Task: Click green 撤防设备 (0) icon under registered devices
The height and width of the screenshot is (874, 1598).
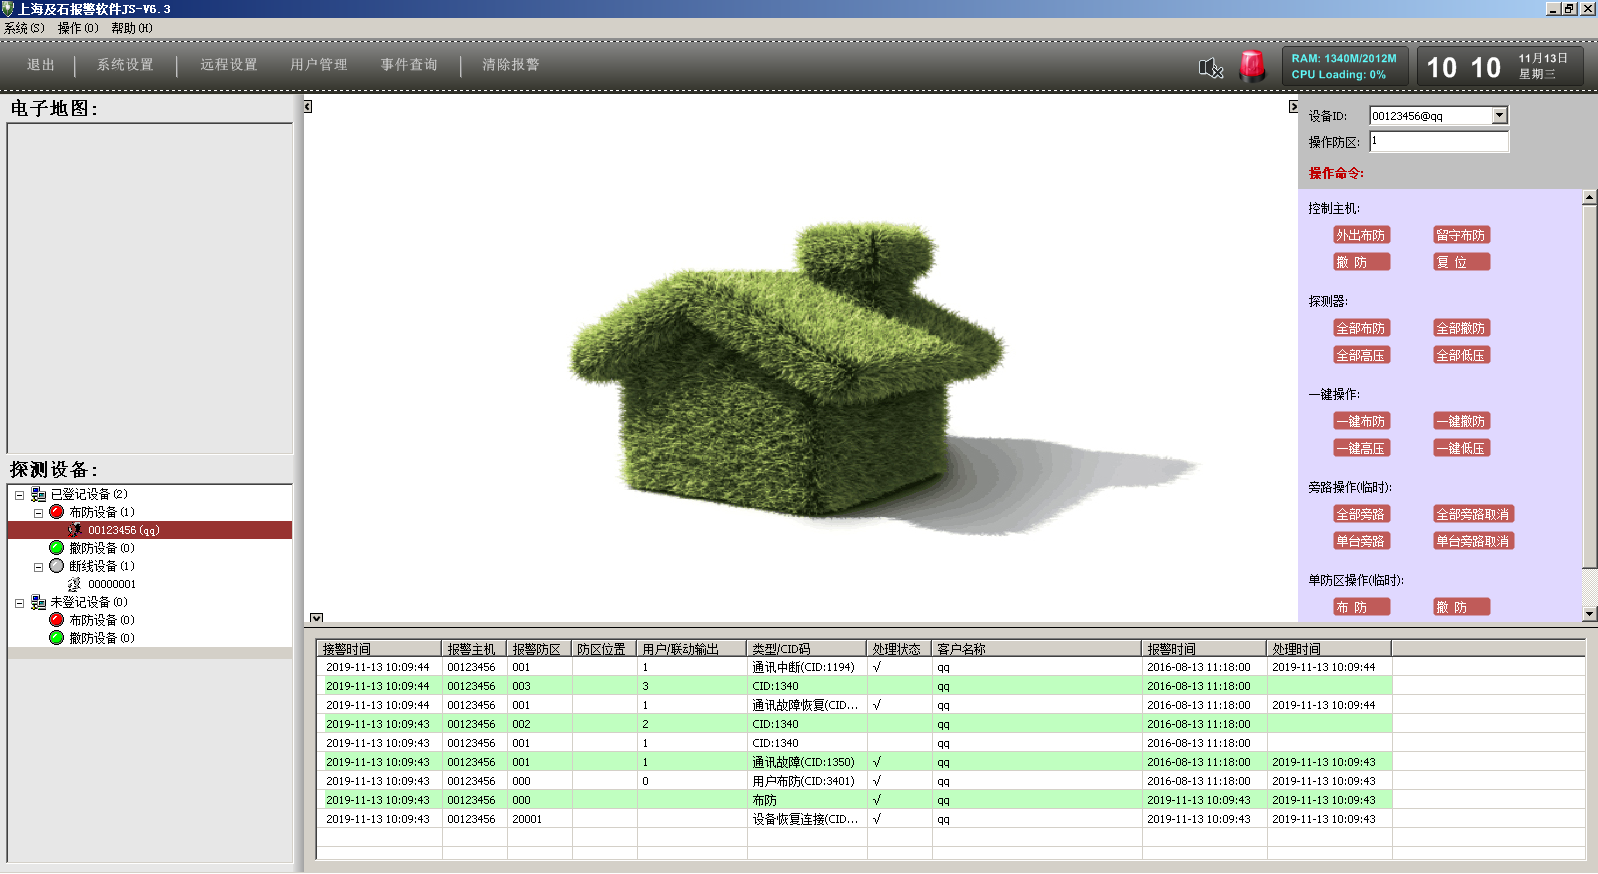Action: pos(57,548)
